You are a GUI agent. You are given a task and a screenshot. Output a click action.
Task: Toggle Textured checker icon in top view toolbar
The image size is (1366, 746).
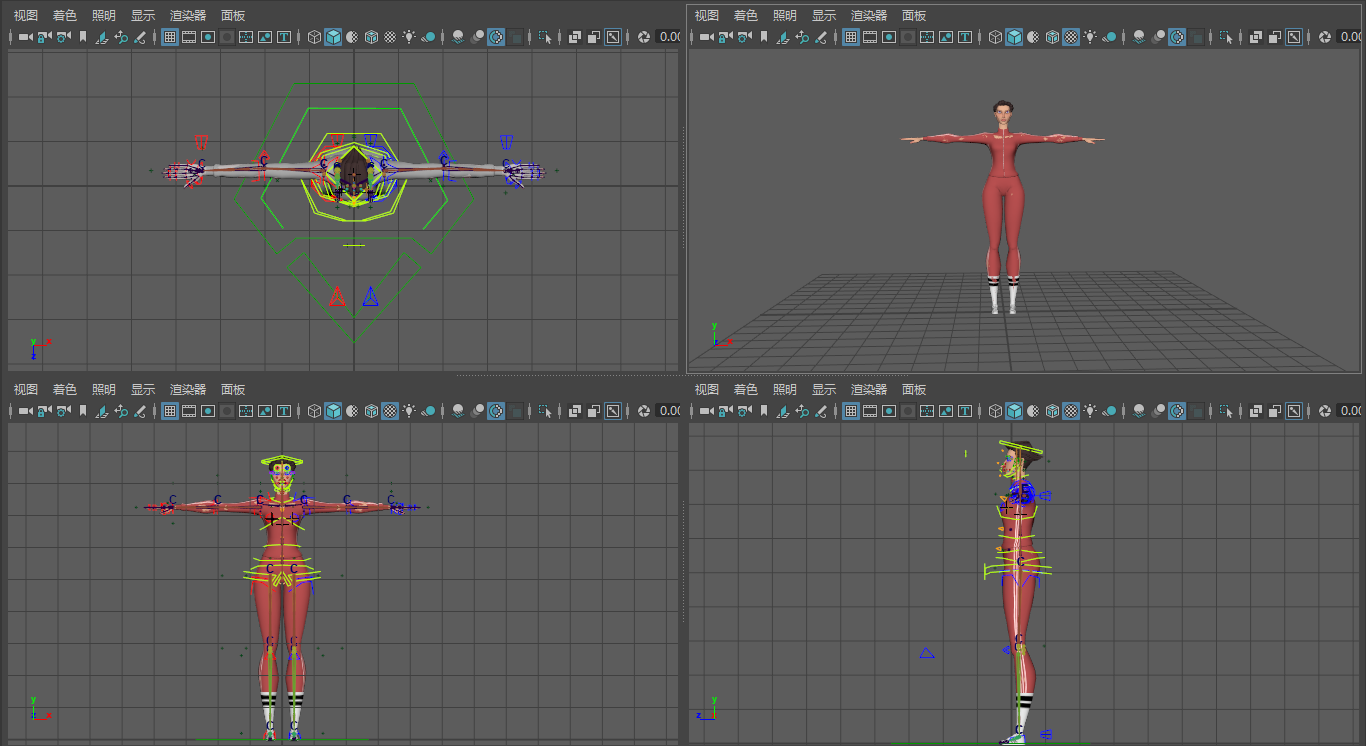390,37
